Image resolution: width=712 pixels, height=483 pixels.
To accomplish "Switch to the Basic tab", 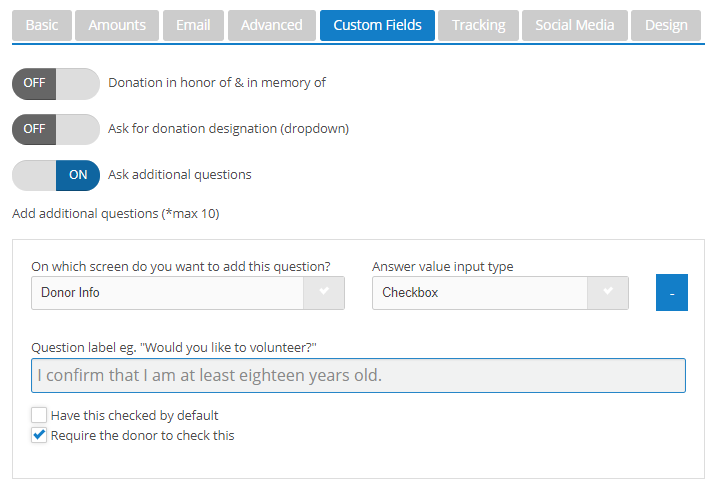I will [x=42, y=25].
